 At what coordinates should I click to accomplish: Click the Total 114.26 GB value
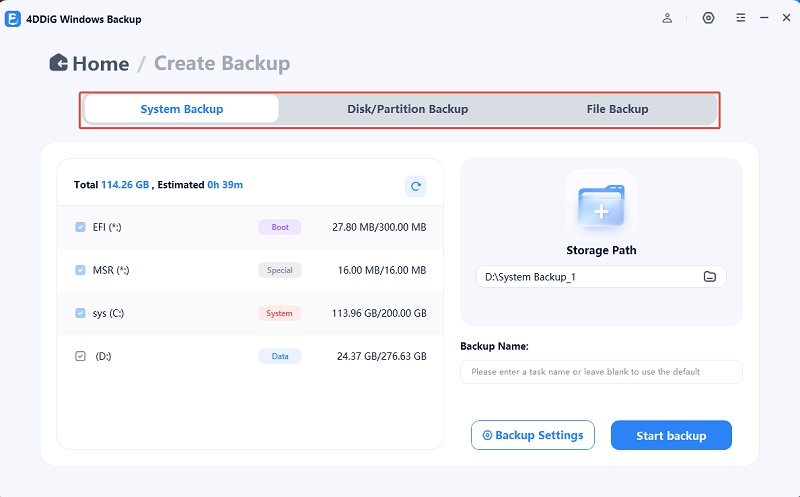click(125, 185)
